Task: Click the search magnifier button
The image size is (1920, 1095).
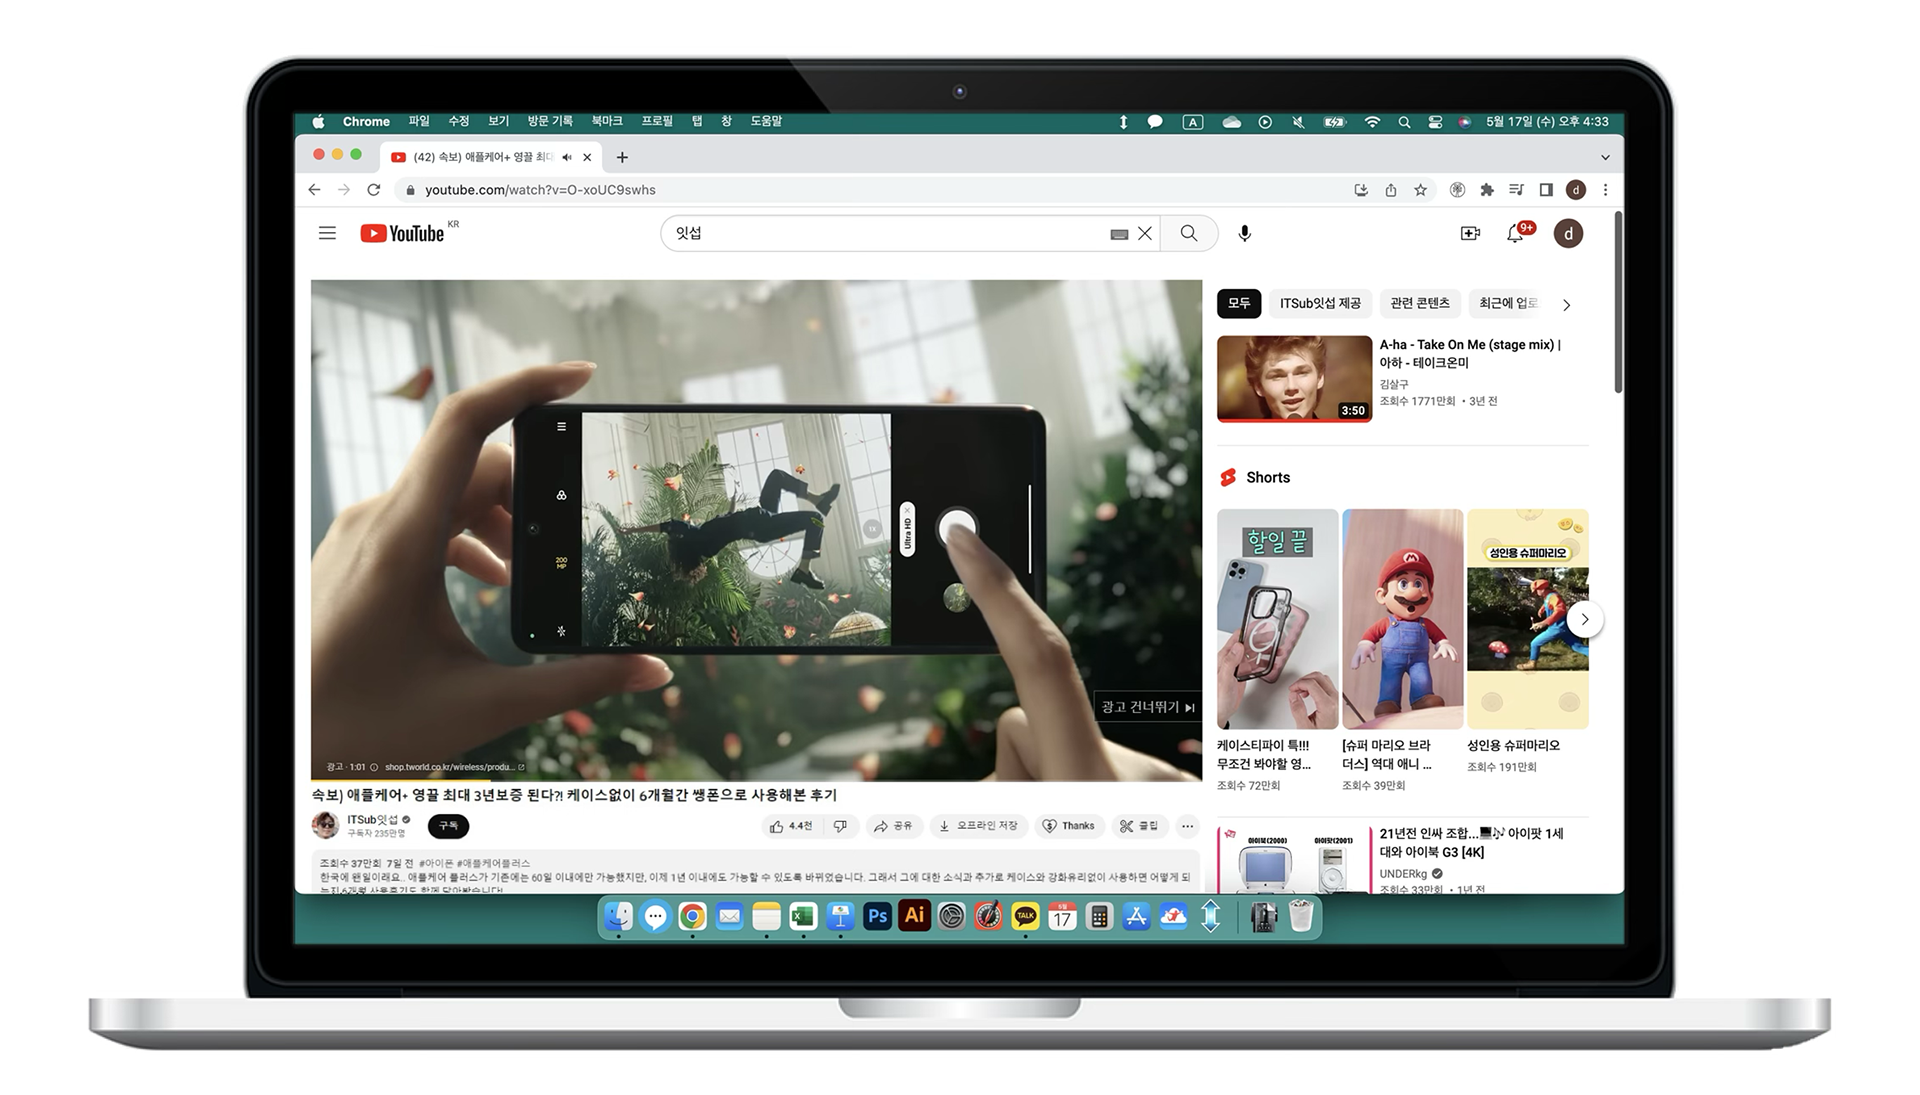Action: click(1189, 233)
